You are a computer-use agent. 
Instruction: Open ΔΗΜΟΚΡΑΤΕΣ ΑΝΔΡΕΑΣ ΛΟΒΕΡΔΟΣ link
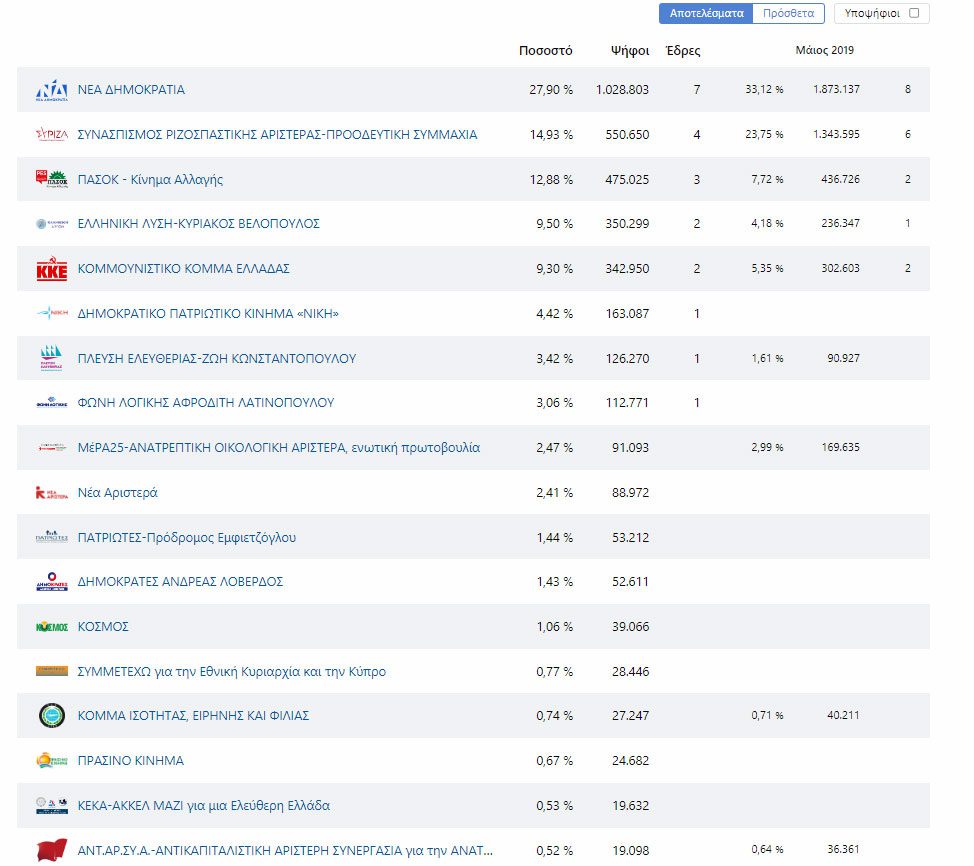(x=180, y=581)
